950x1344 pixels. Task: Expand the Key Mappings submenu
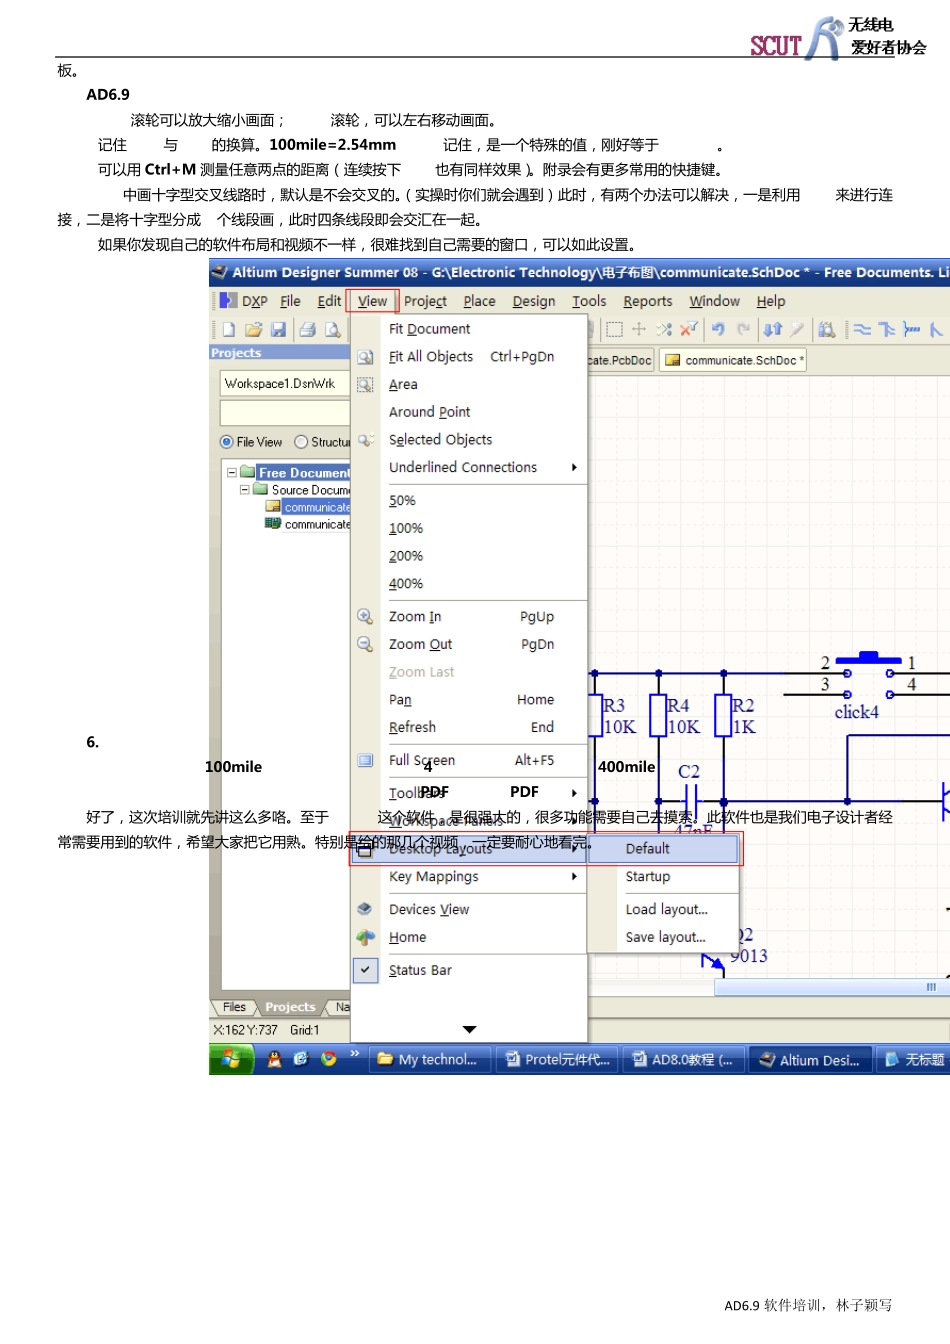tap(574, 877)
